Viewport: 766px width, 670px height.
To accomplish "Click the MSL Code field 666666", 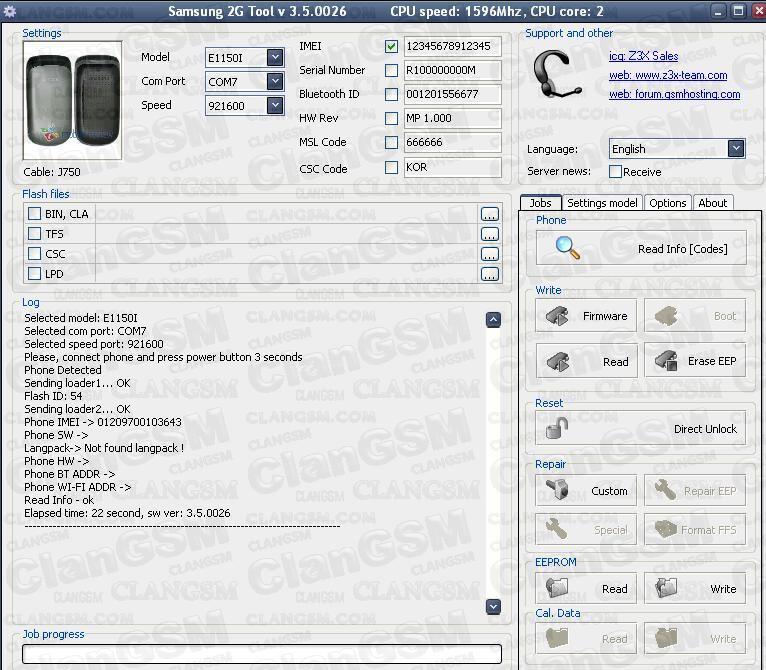I will coord(452,143).
